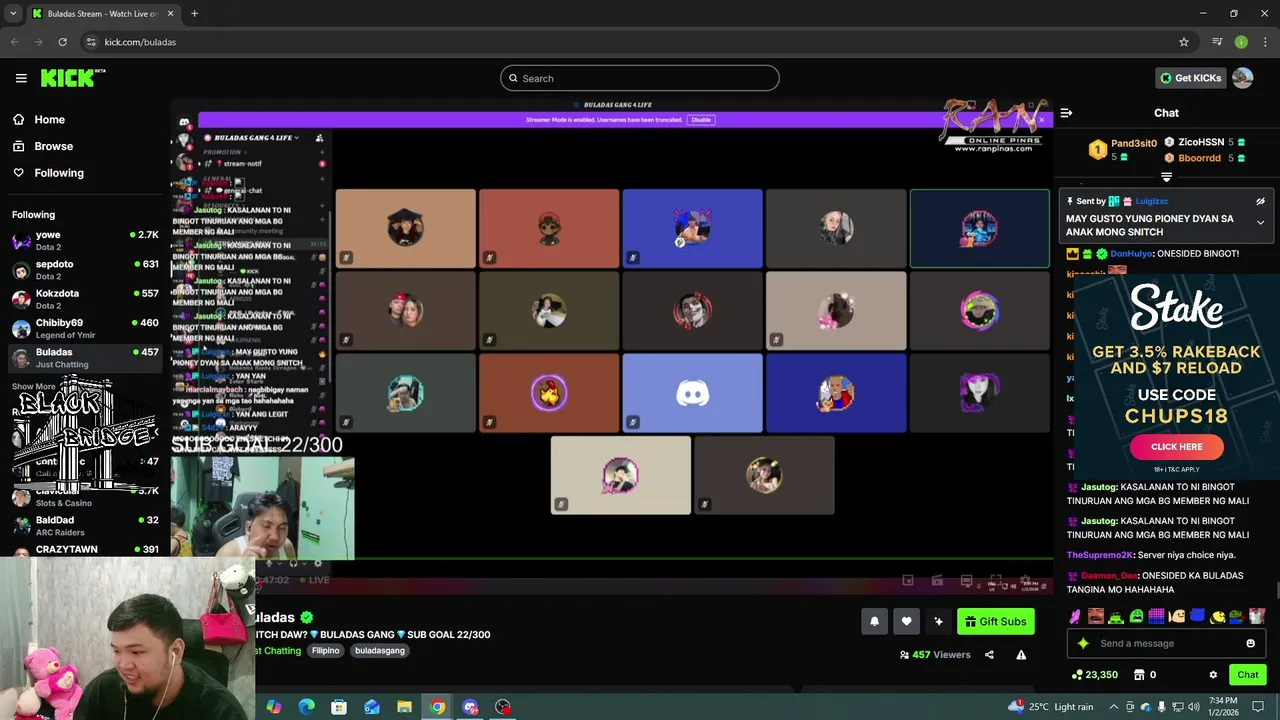The height and width of the screenshot is (720, 1280).
Task: Open Chrome in the taskbar
Action: tap(438, 707)
